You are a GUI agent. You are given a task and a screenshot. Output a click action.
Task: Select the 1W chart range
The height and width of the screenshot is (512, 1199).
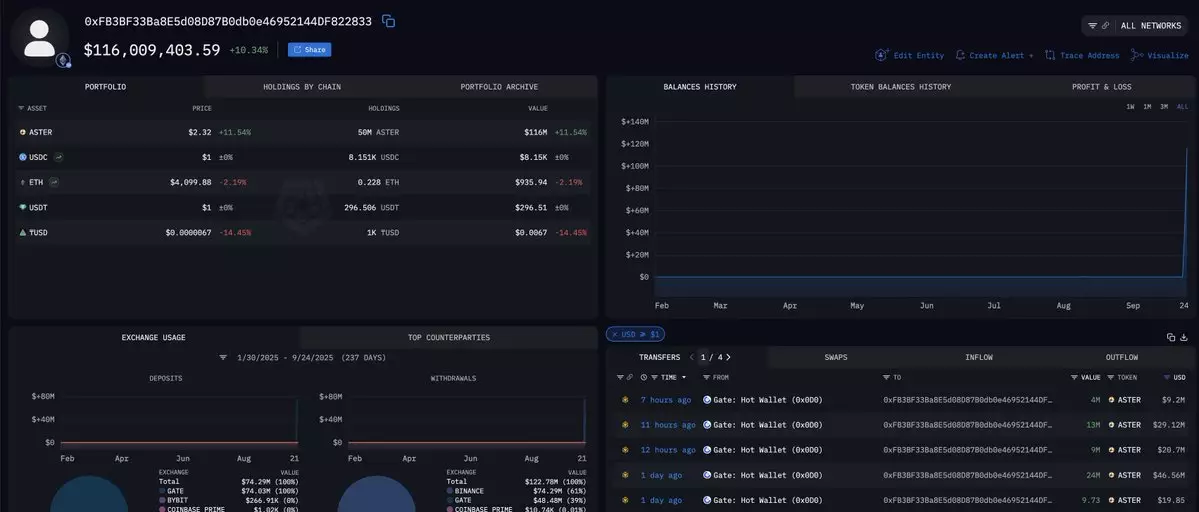[1129, 107]
